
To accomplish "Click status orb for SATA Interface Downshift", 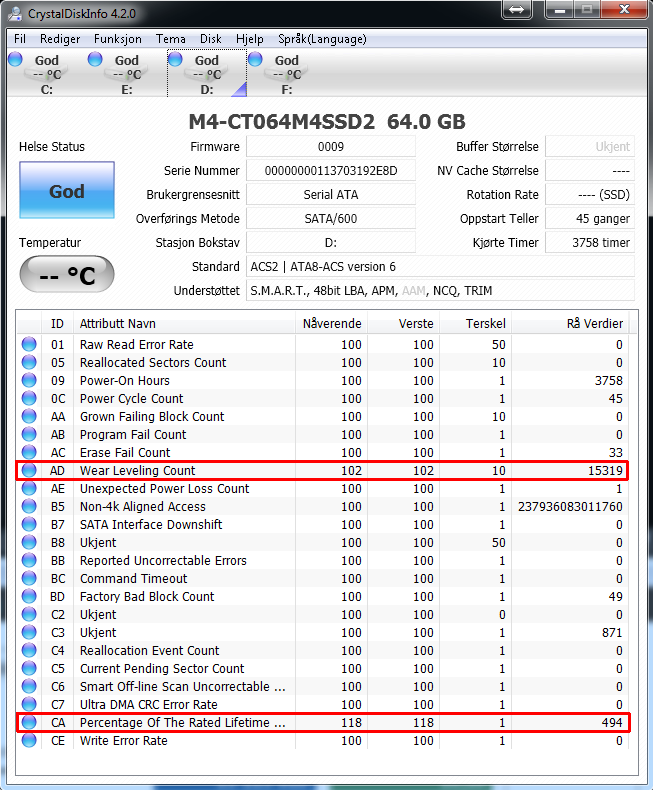I will [29, 524].
